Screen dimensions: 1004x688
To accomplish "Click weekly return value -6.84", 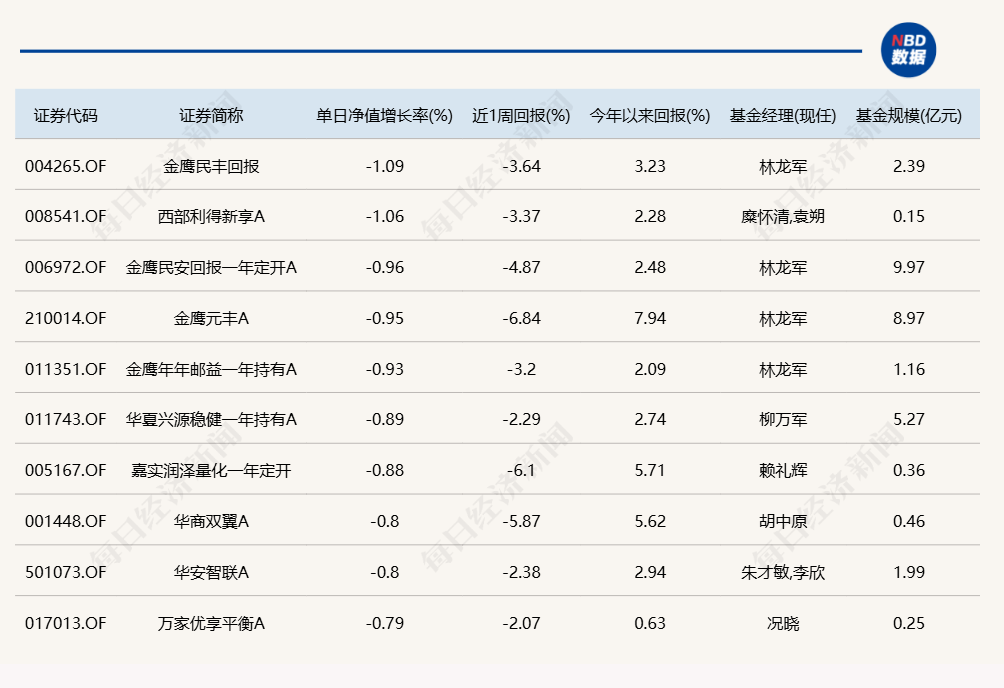I will (x=521, y=318).
